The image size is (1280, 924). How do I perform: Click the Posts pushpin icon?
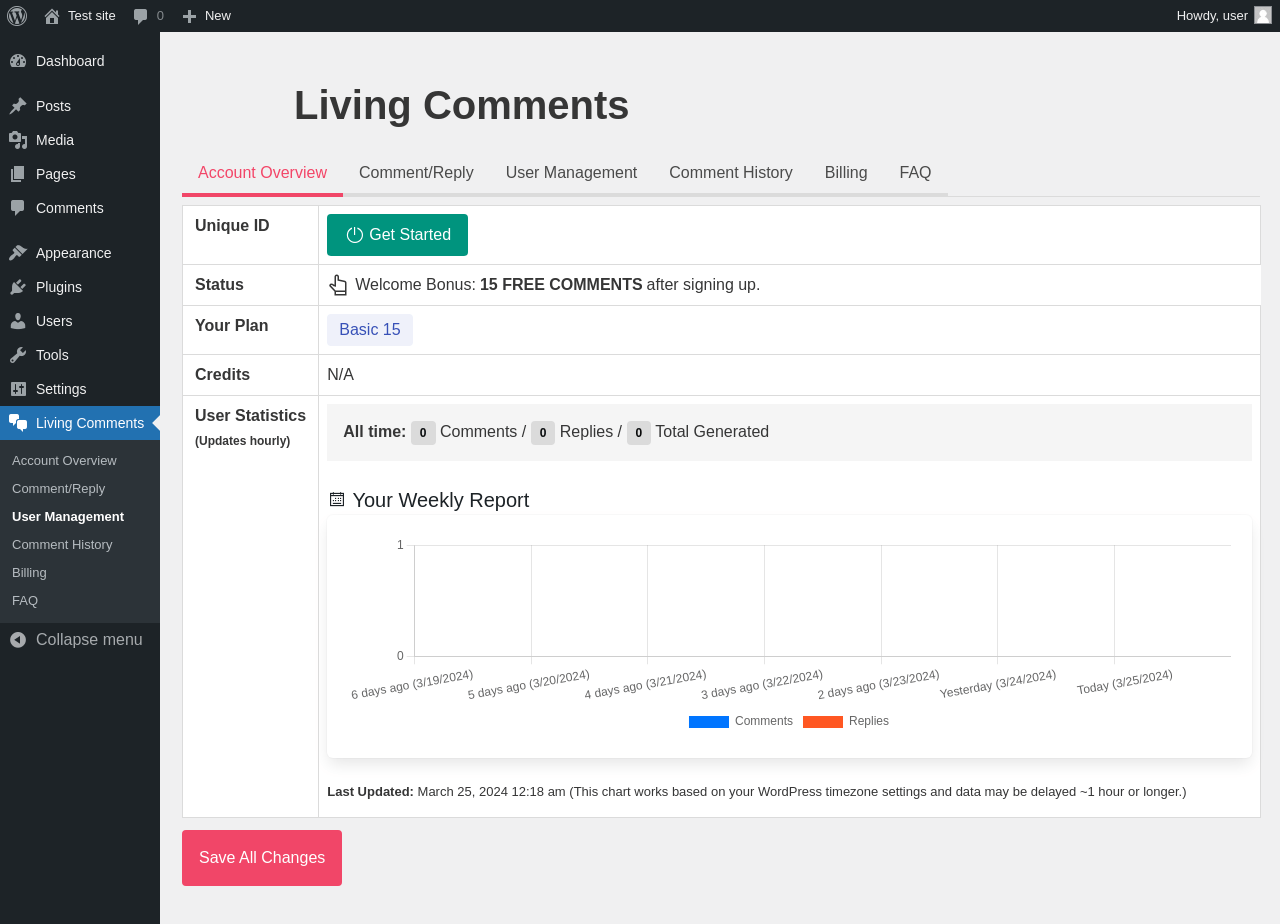(x=18, y=106)
